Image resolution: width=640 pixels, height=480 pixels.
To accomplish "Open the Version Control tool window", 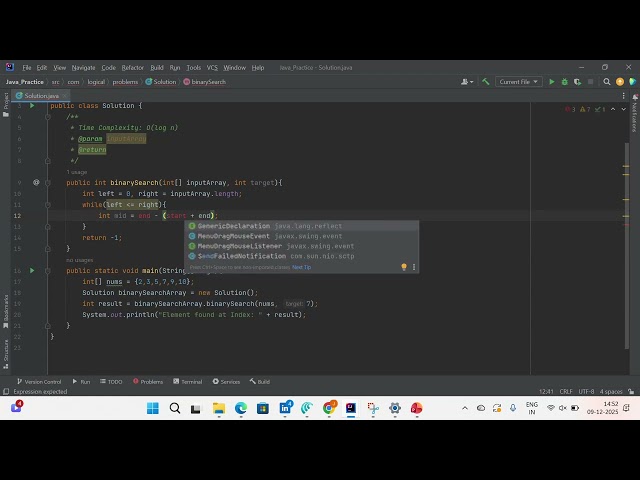I will tap(39, 382).
